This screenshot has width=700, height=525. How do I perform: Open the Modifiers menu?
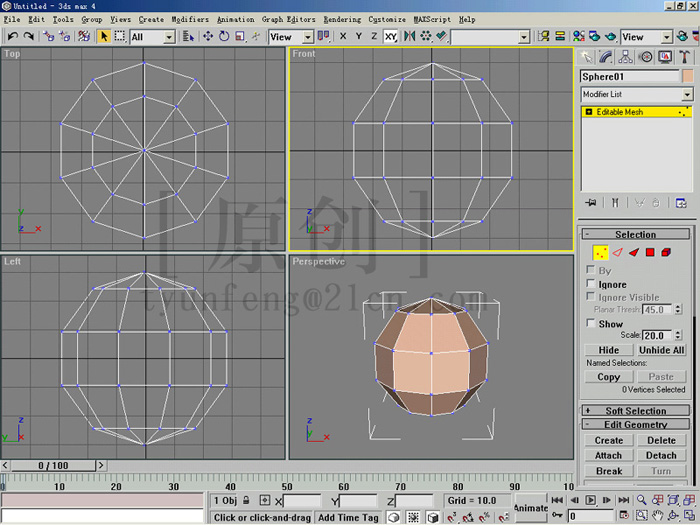coord(190,19)
